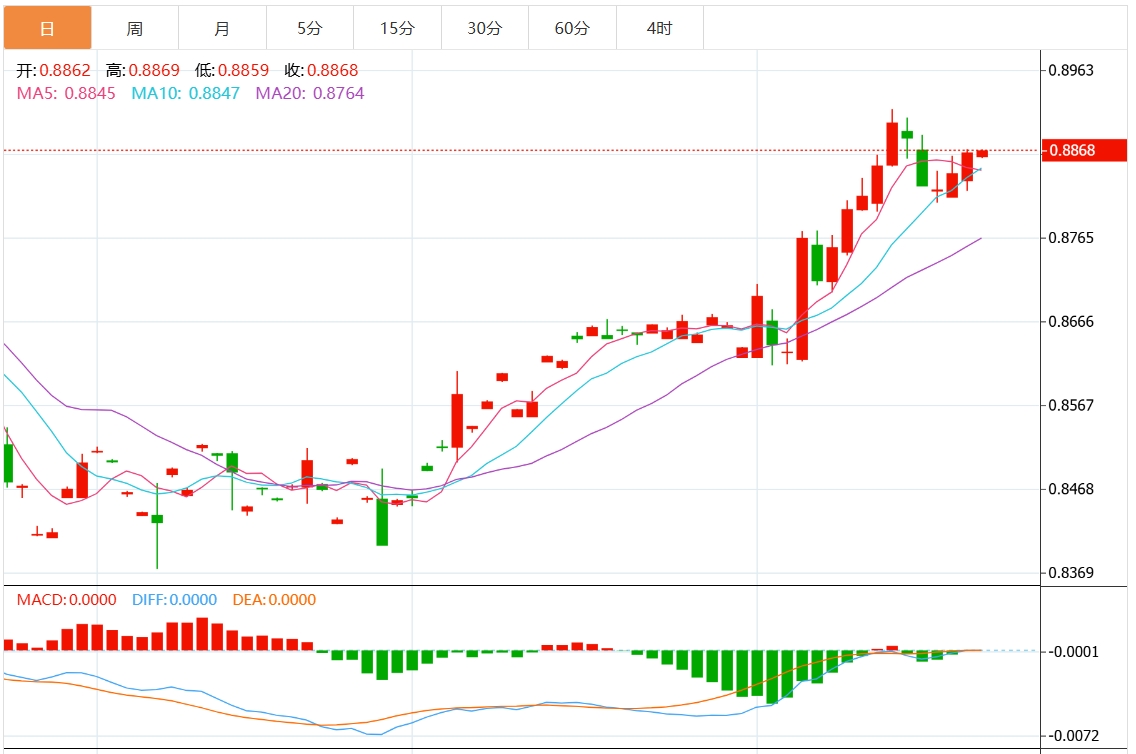Switch to the 月 monthly tab
The width and height of the screenshot is (1136, 754).
pyautogui.click(x=222, y=28)
